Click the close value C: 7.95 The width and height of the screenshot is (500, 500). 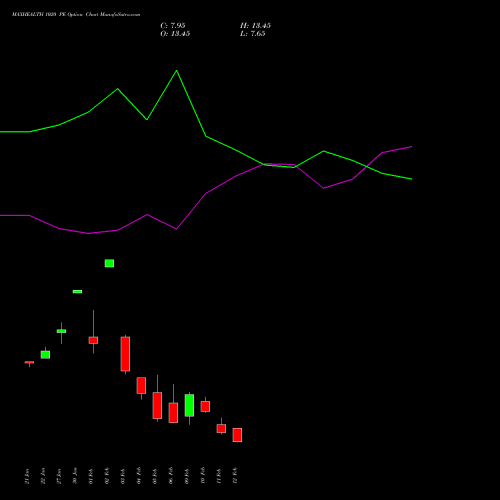click(x=173, y=26)
